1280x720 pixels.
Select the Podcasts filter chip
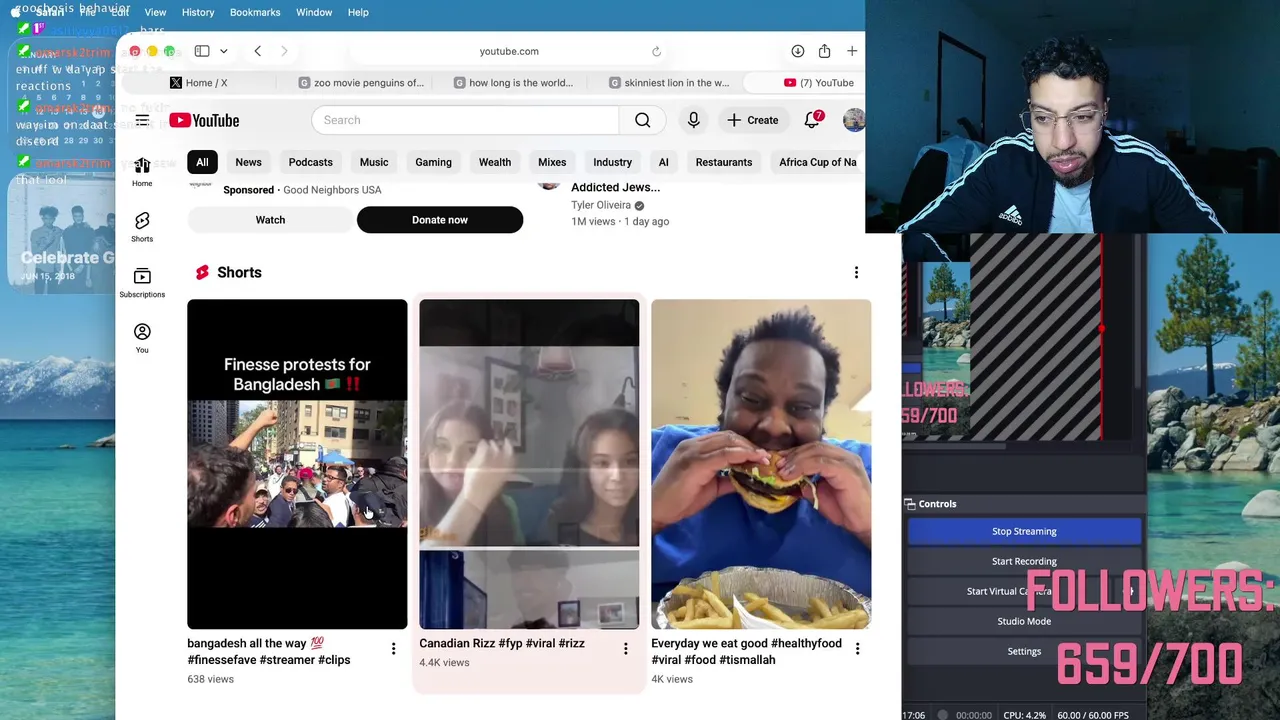[310, 162]
